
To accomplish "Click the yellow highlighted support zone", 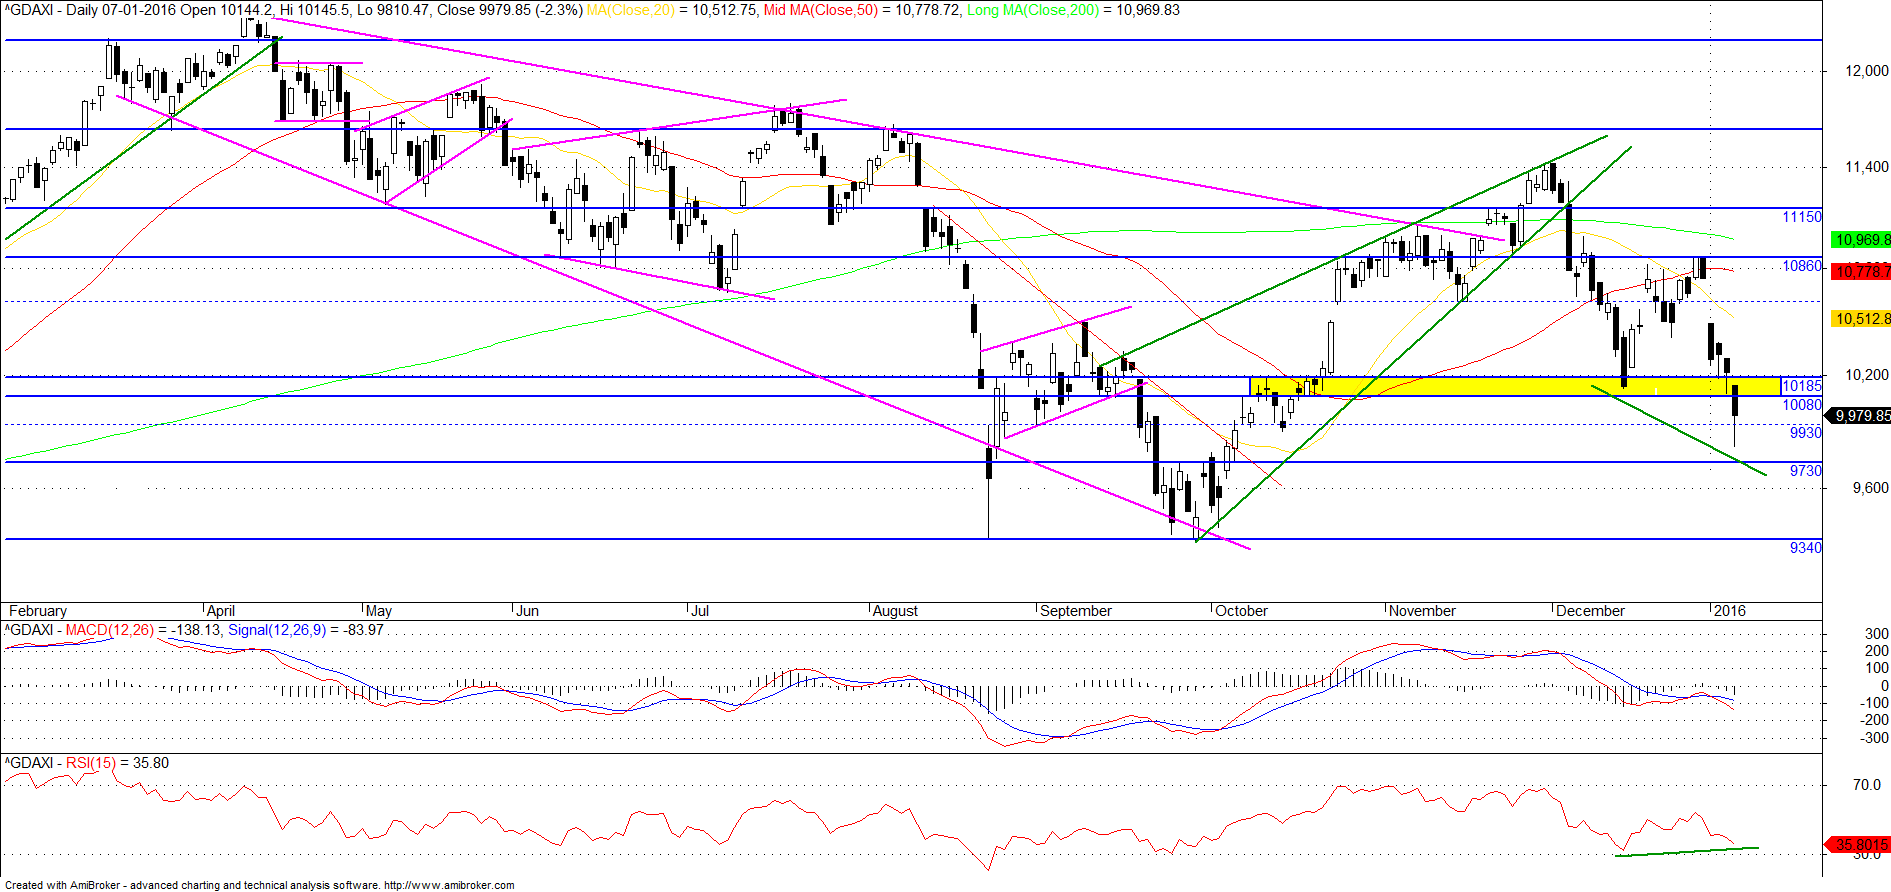I will tap(1515, 386).
